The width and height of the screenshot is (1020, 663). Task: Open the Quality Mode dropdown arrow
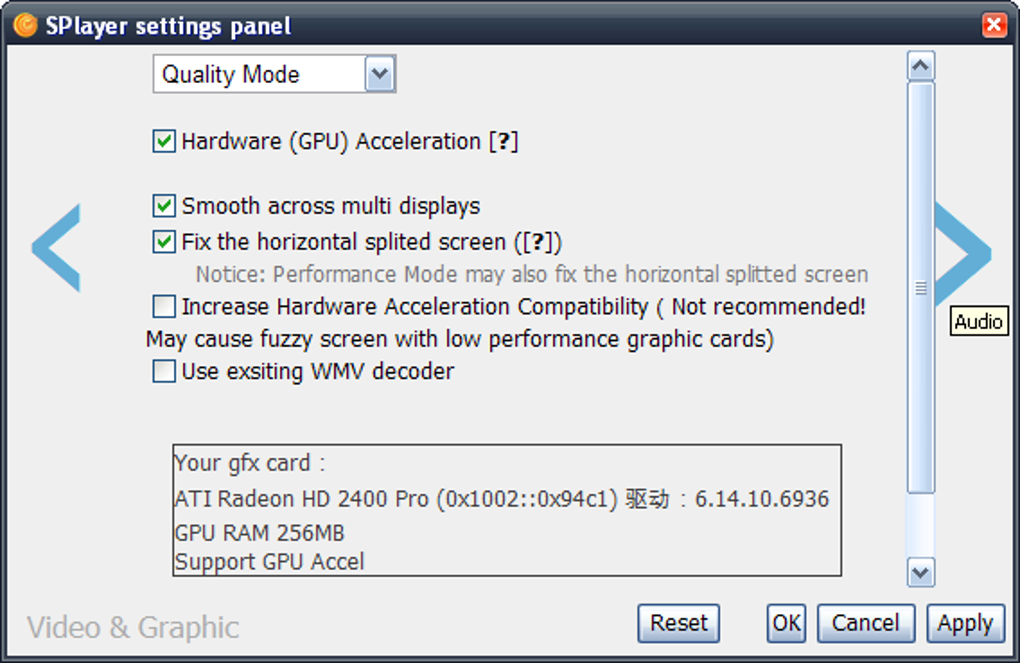tap(380, 74)
